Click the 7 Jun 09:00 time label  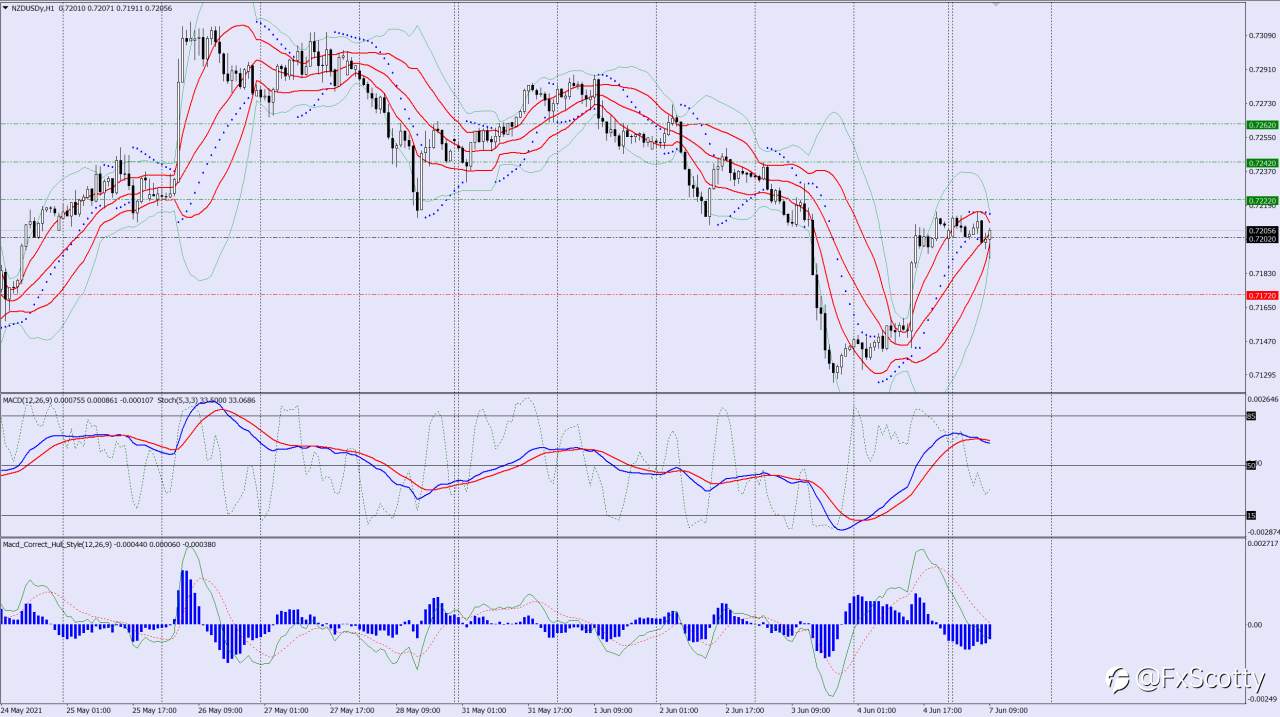point(1008,711)
